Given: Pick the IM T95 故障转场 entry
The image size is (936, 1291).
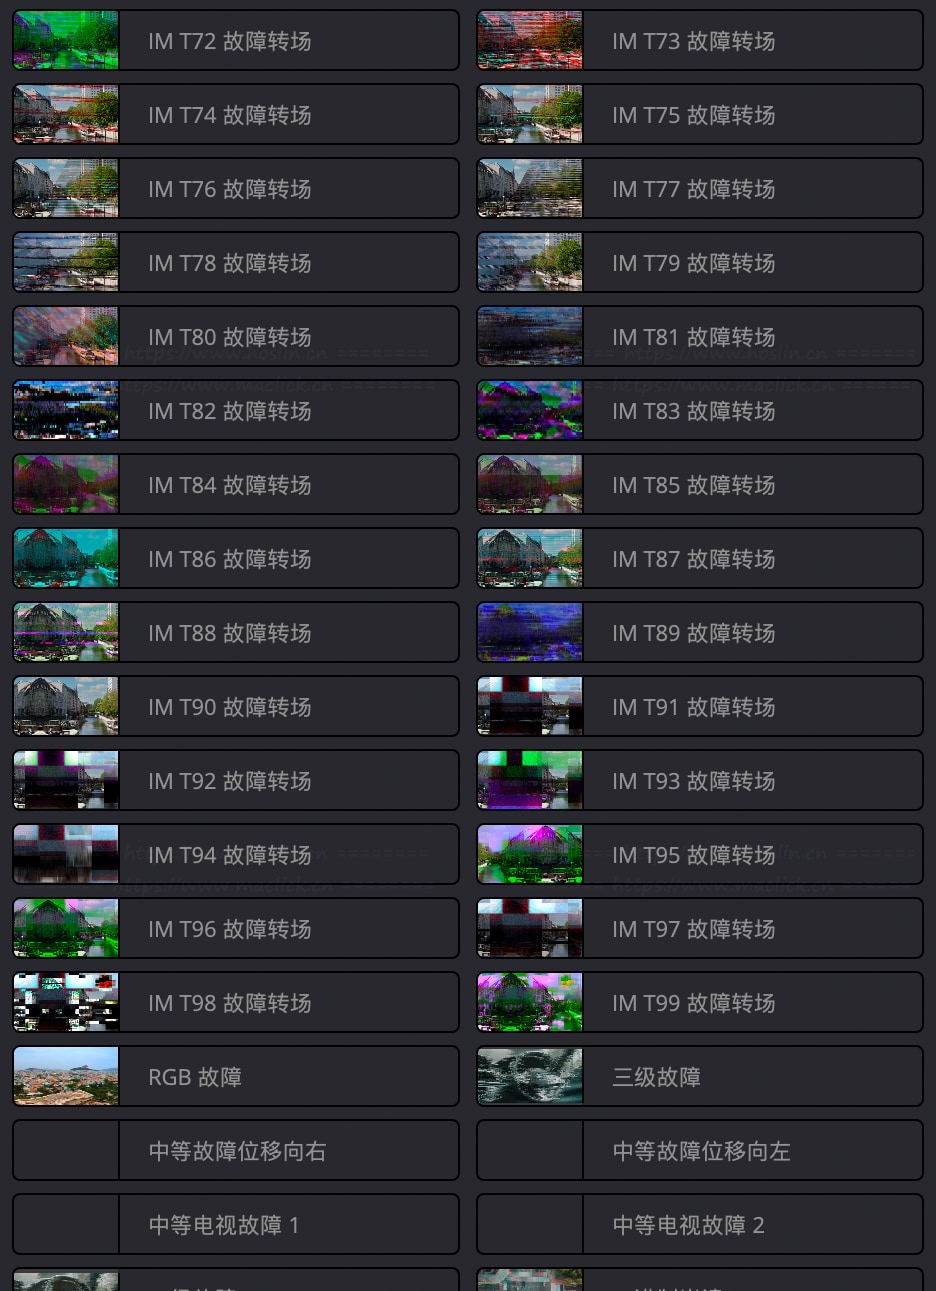Looking at the screenshot, I should pos(700,855).
